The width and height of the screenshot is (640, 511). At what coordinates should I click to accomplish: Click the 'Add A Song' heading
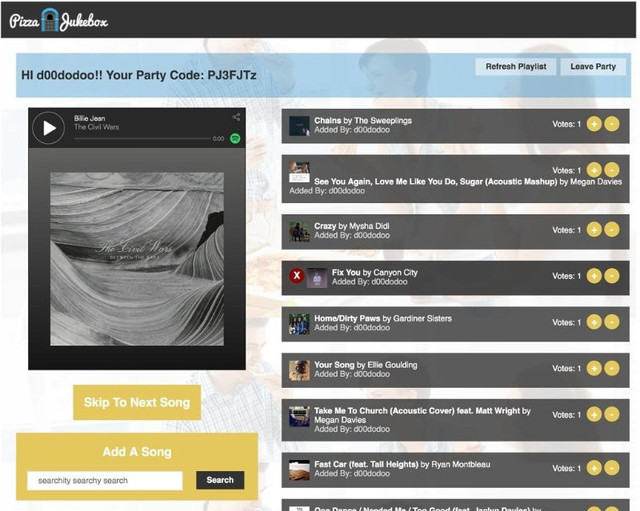tap(137, 452)
